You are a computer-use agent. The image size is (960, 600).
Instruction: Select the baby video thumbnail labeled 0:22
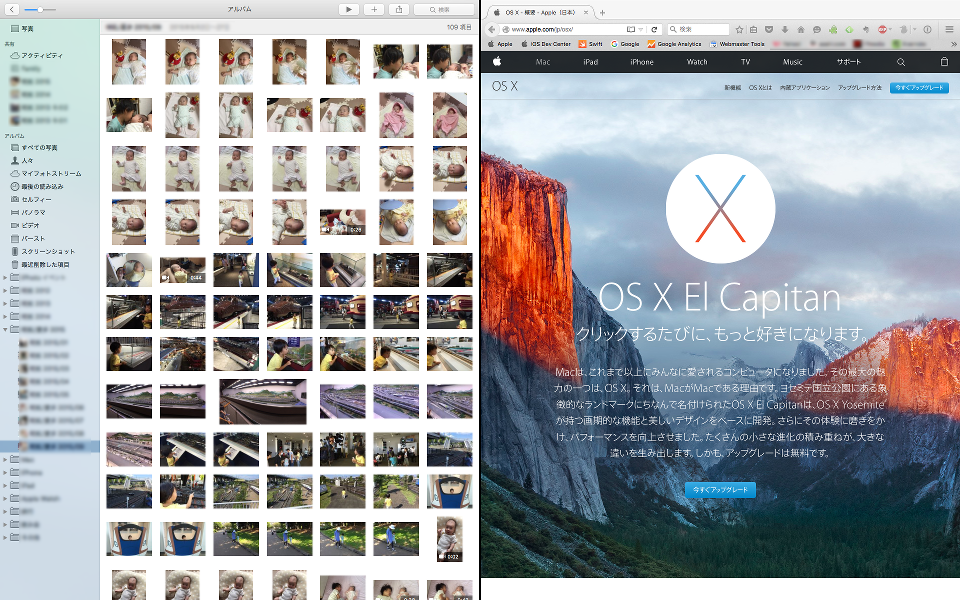coord(449,539)
